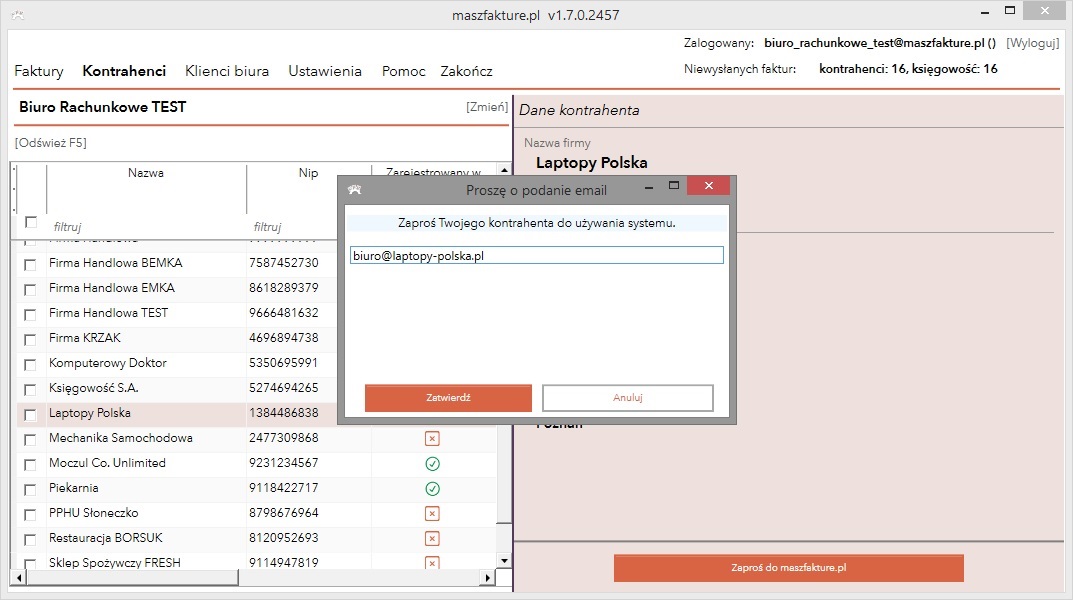1073x600 pixels.
Task: Open the Klienci biura menu
Action: click(227, 71)
